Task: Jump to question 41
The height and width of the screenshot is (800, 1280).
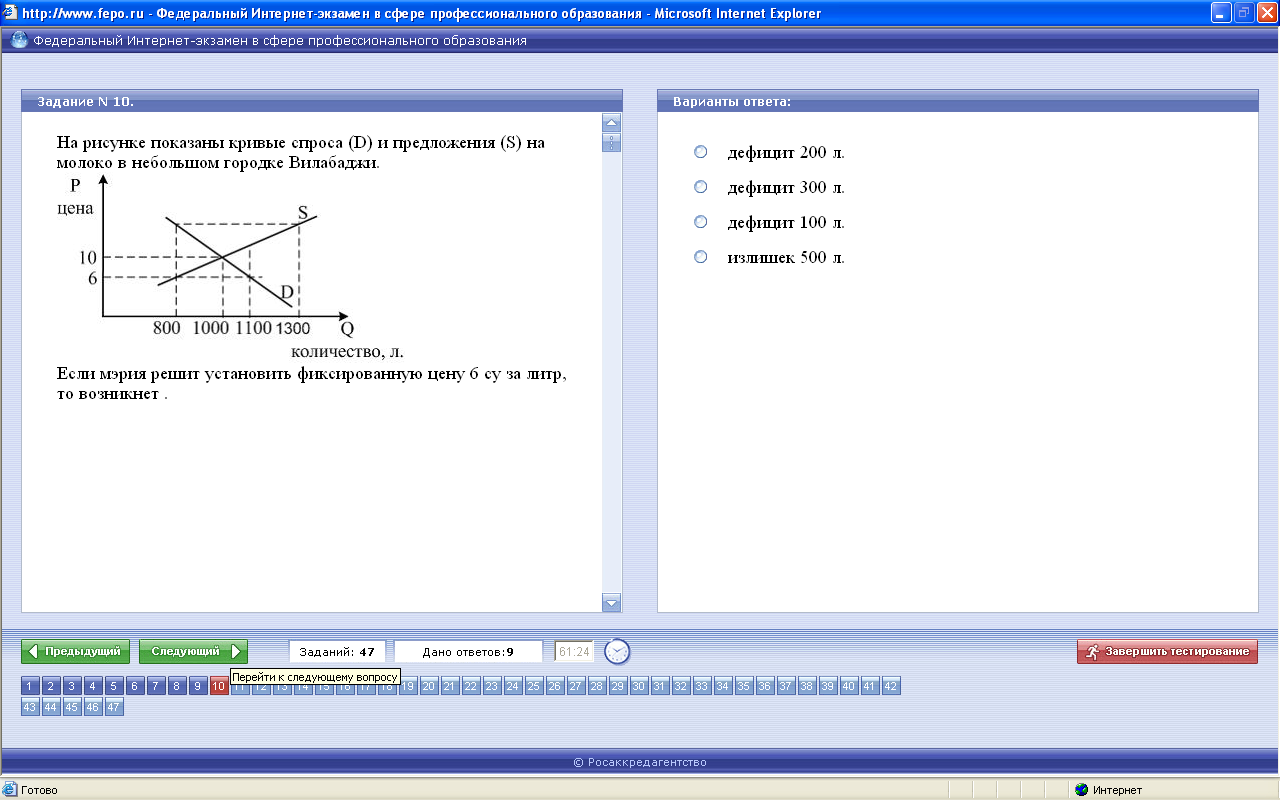Action: tap(870, 686)
